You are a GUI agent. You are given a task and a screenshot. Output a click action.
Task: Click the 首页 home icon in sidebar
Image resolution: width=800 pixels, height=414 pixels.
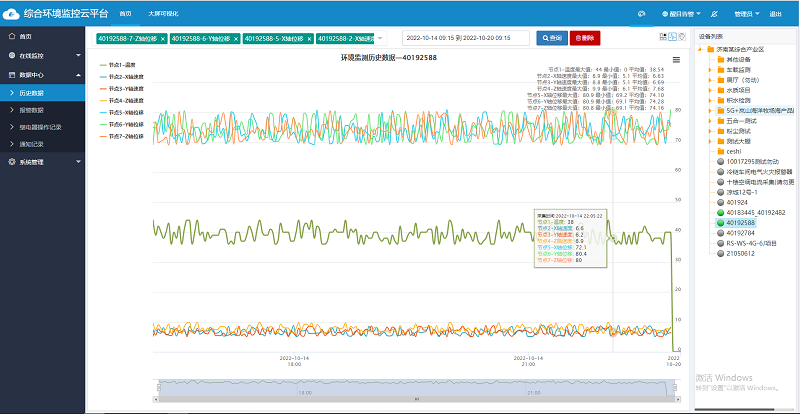tap(12, 36)
